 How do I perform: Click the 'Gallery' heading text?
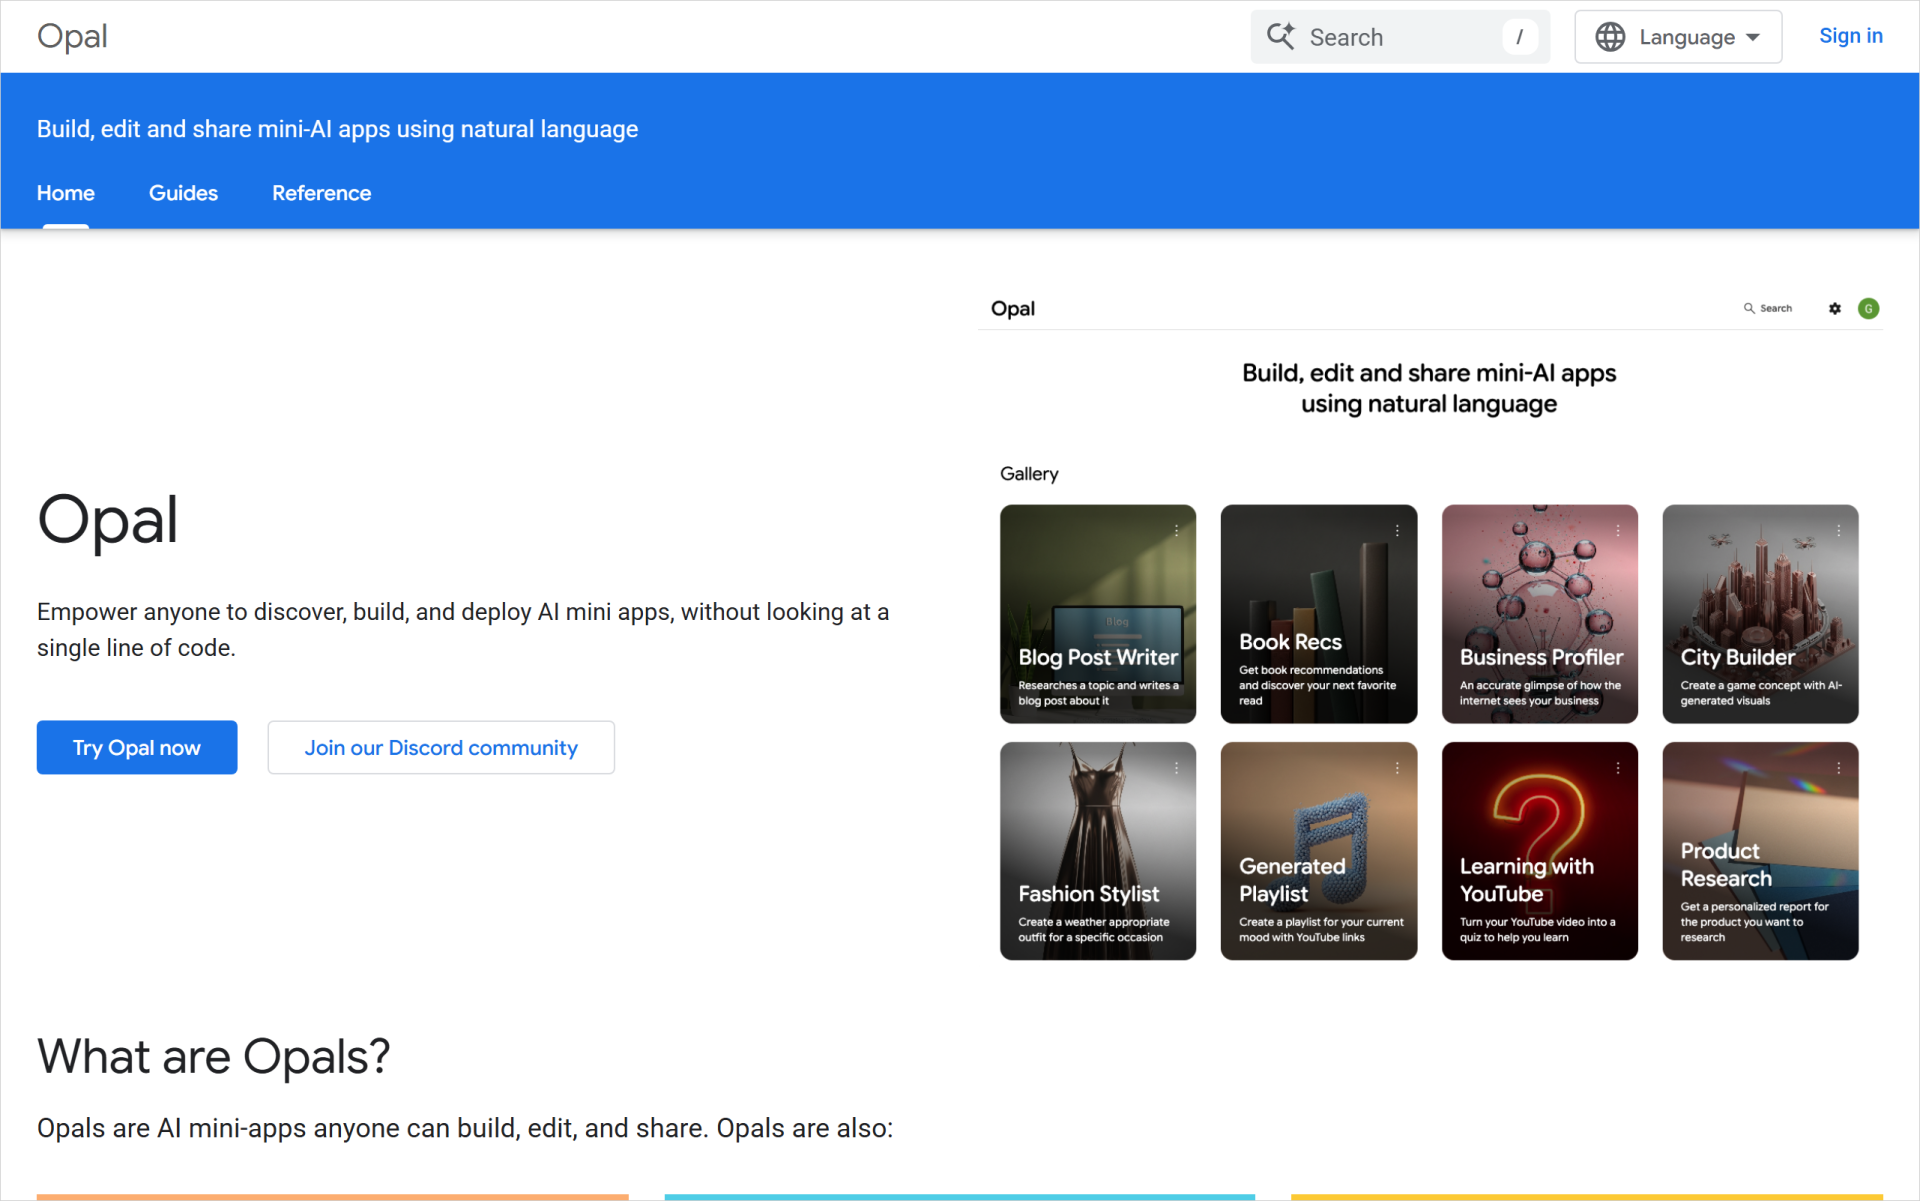(1029, 474)
